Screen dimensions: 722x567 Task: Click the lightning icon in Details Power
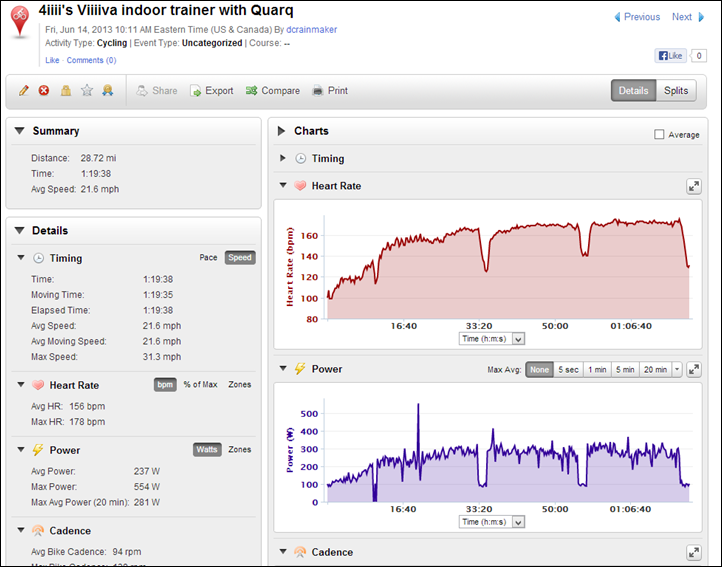38,450
